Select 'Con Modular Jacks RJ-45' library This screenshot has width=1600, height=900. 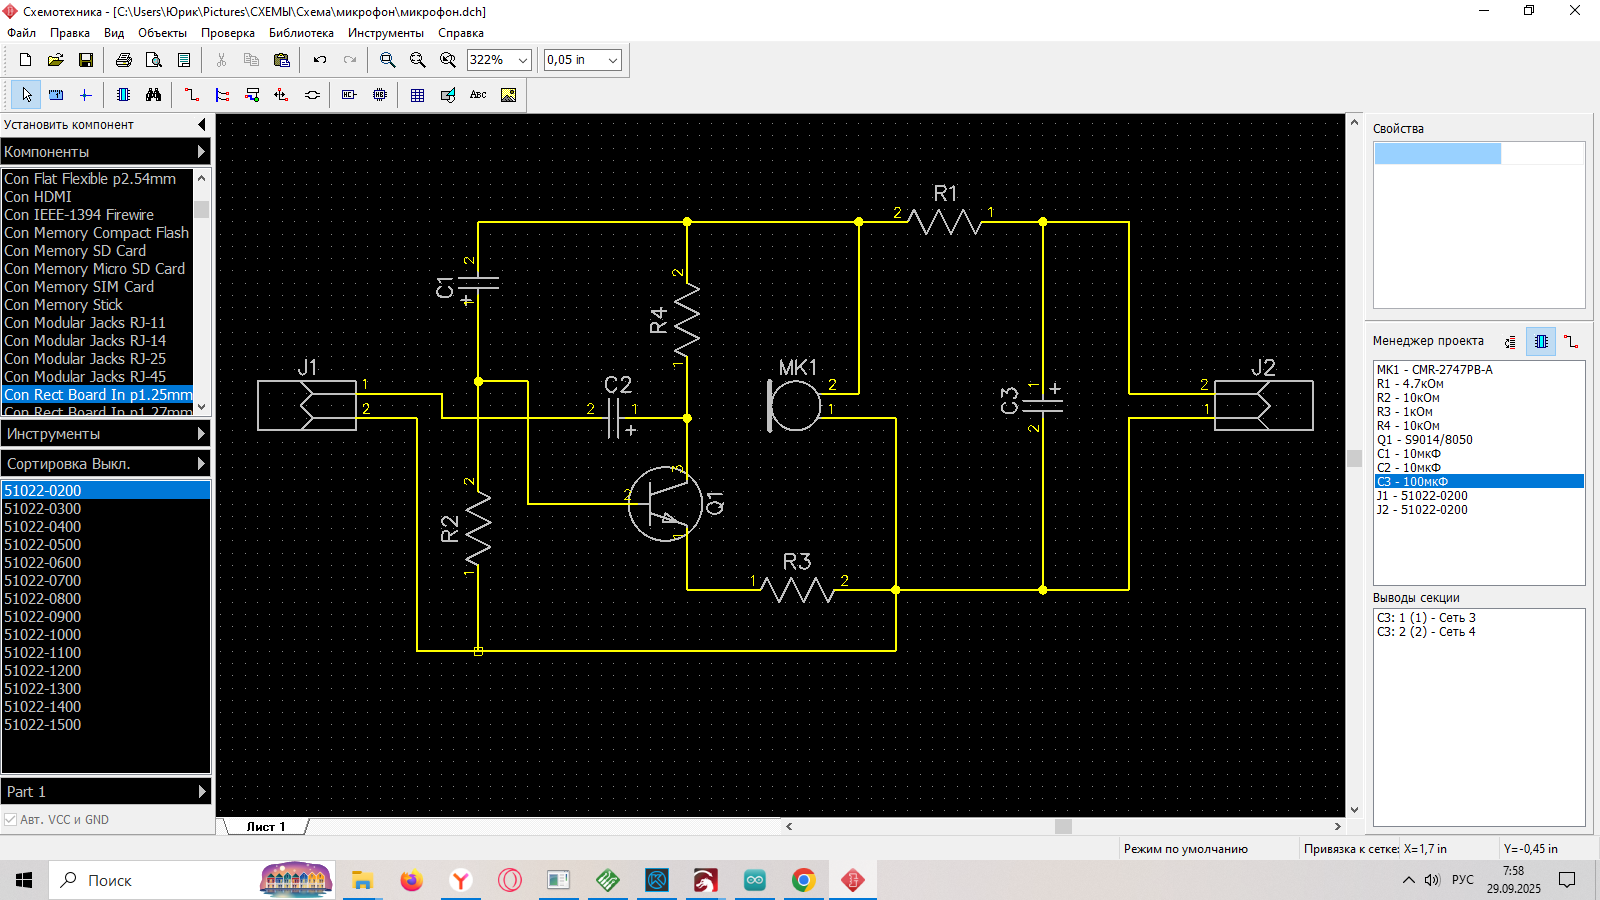point(85,377)
